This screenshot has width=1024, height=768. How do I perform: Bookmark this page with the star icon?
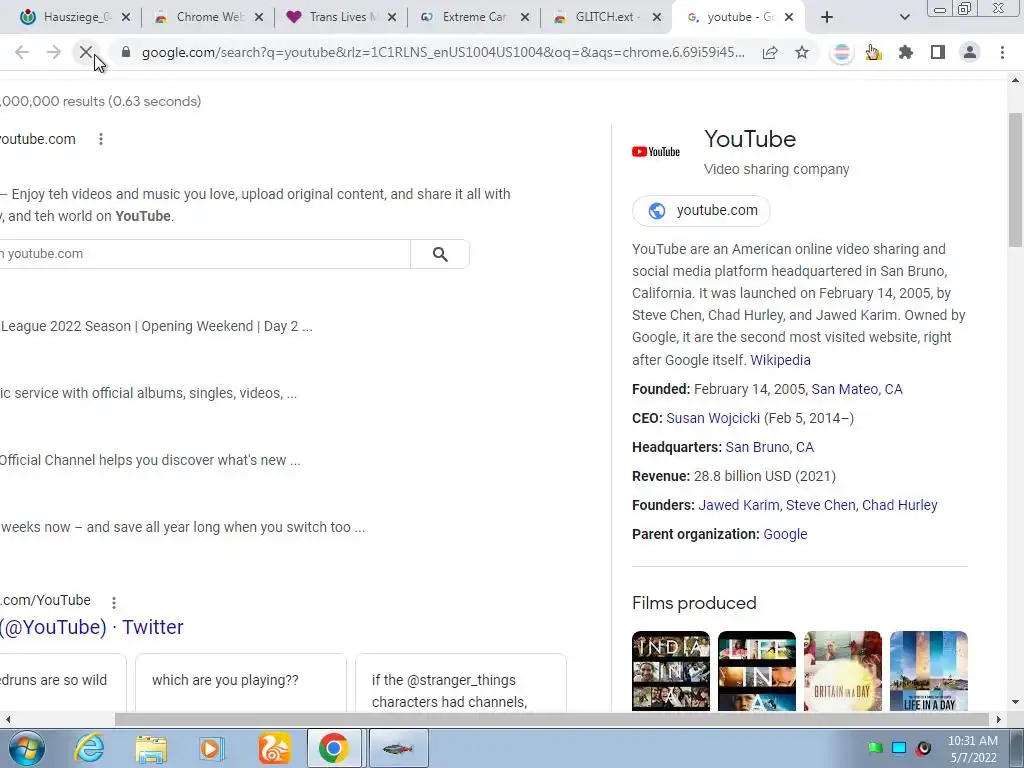(802, 52)
